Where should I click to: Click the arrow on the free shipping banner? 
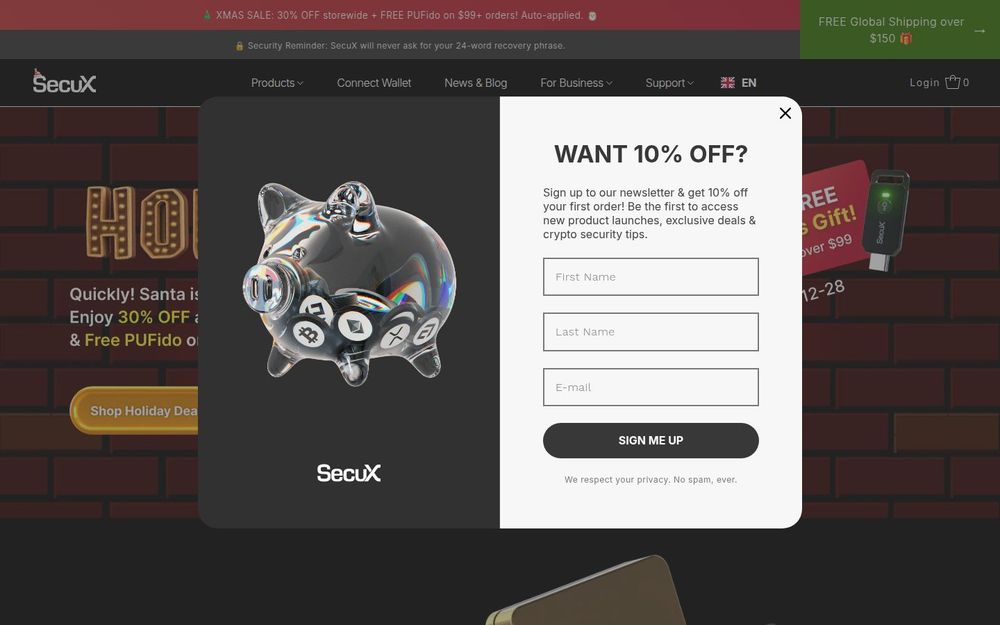tap(980, 31)
